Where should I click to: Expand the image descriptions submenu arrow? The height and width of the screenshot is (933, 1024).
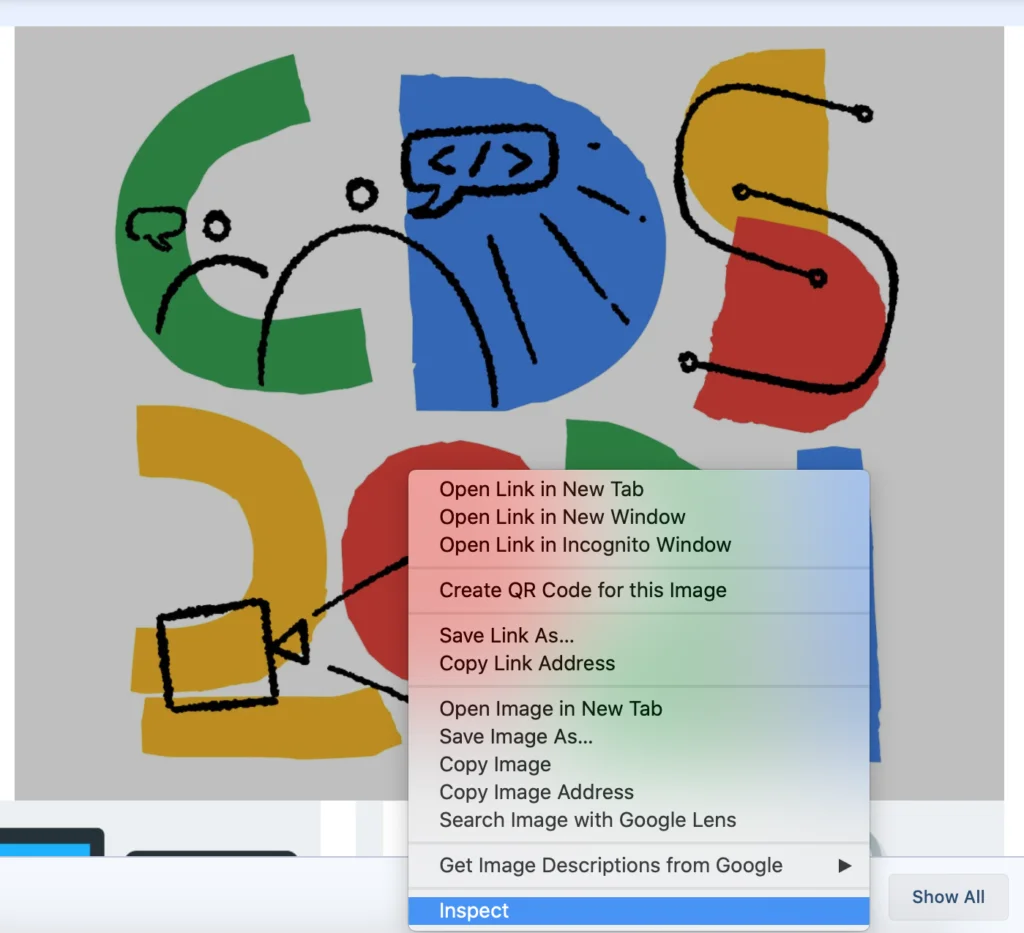click(844, 866)
